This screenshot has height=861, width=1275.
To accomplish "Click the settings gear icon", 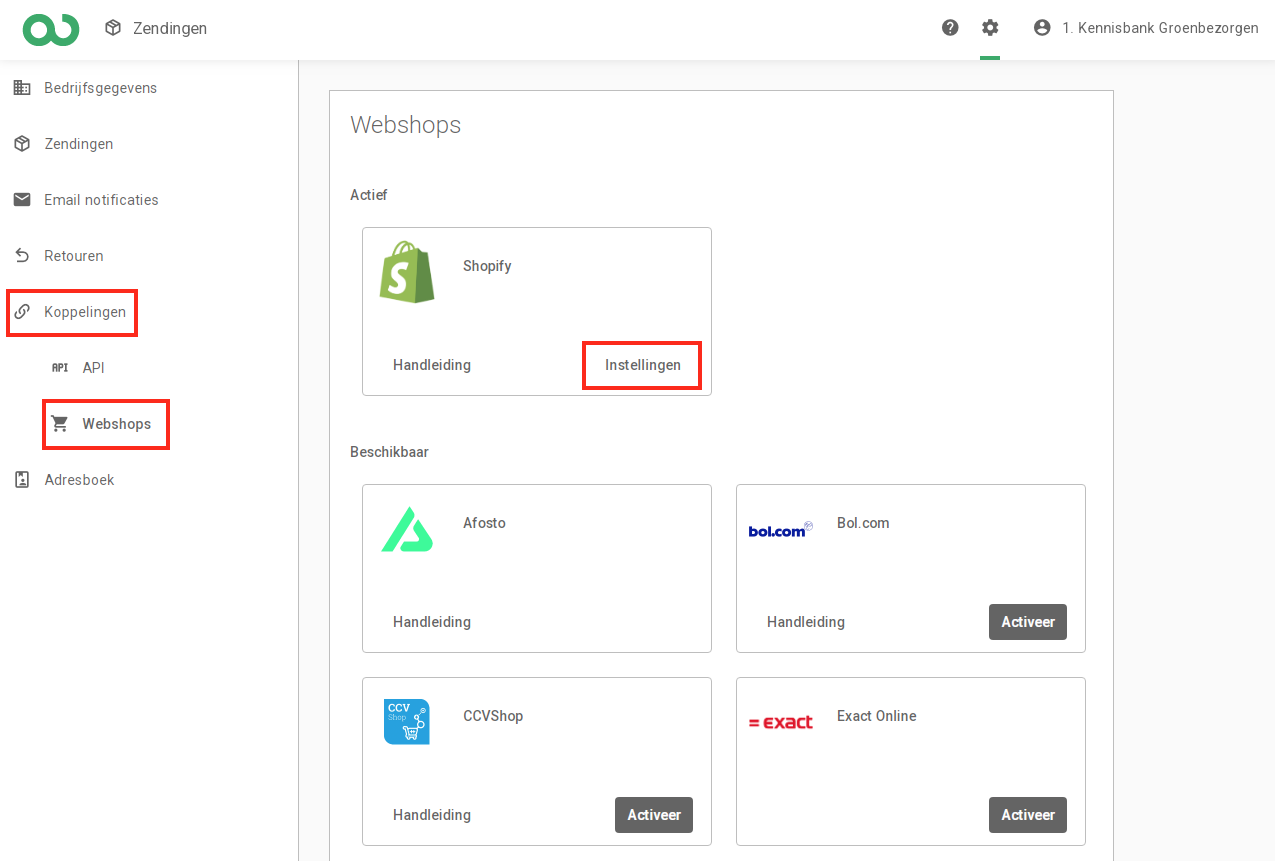I will [990, 28].
